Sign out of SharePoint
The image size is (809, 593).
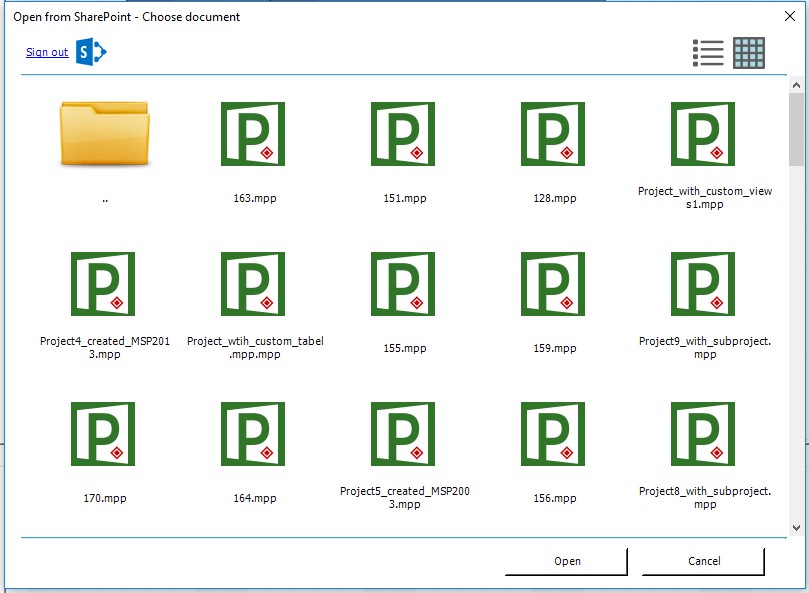tap(47, 52)
